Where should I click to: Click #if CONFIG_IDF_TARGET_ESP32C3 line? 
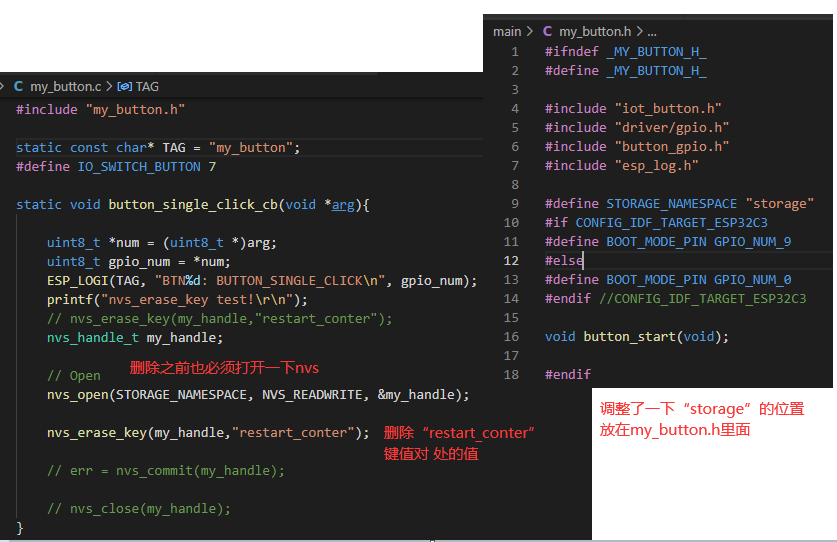coord(656,222)
